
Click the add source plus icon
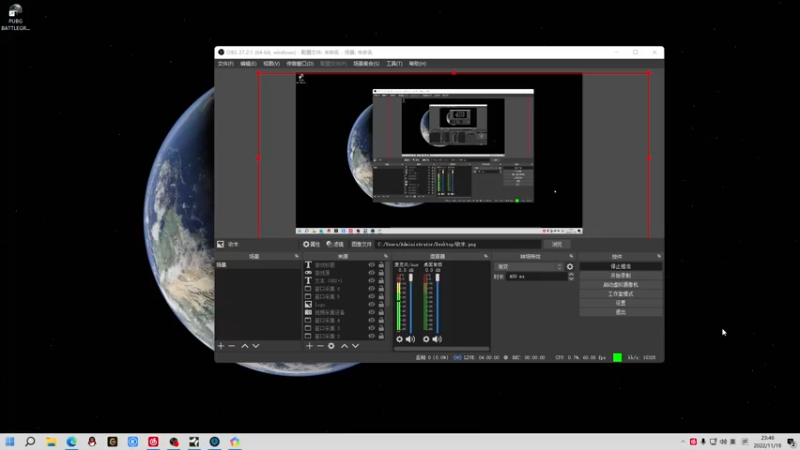[x=309, y=346]
